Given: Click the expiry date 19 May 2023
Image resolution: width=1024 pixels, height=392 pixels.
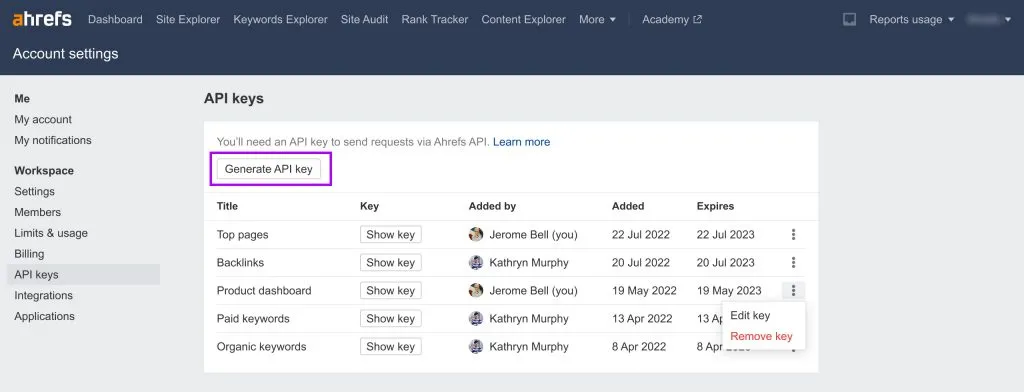Looking at the screenshot, I should [729, 291].
